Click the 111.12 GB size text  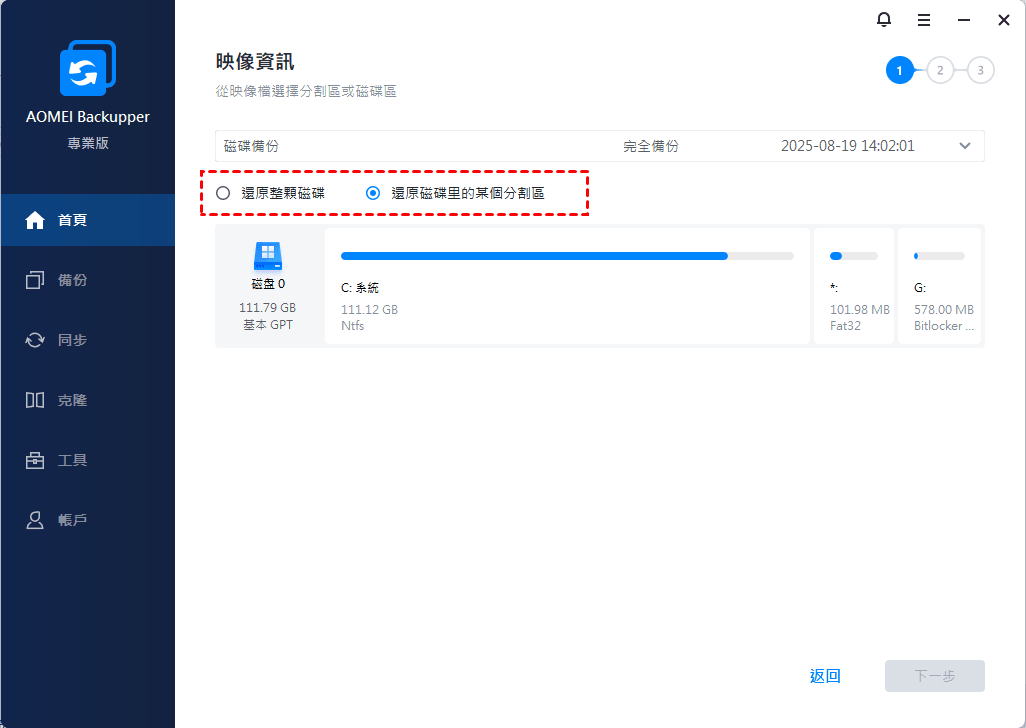(x=370, y=309)
